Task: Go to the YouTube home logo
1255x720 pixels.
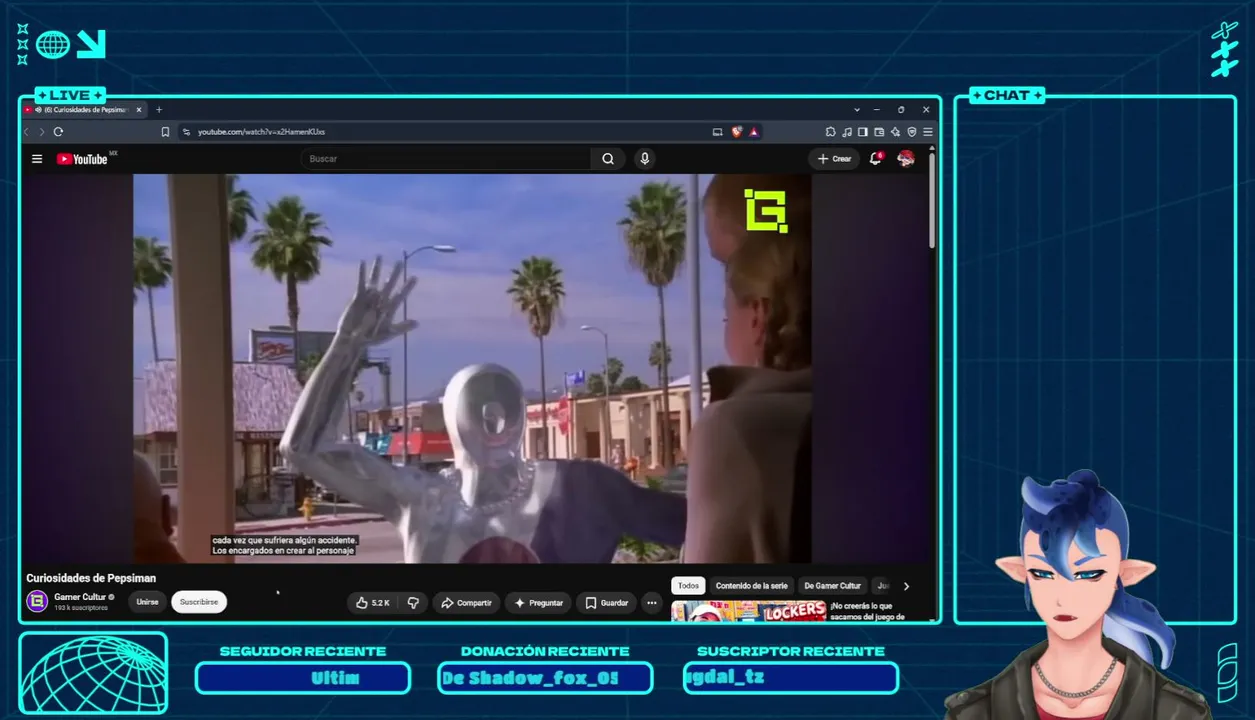Action: pyautogui.click(x=82, y=159)
